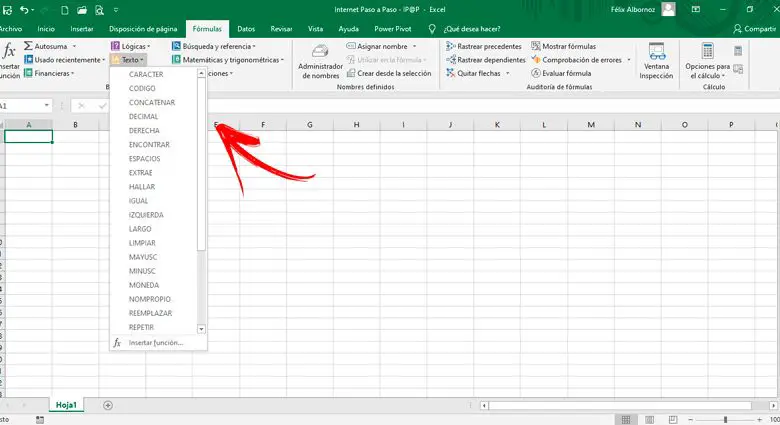Select REEMPLAZAR from the Texto list

coord(153,313)
